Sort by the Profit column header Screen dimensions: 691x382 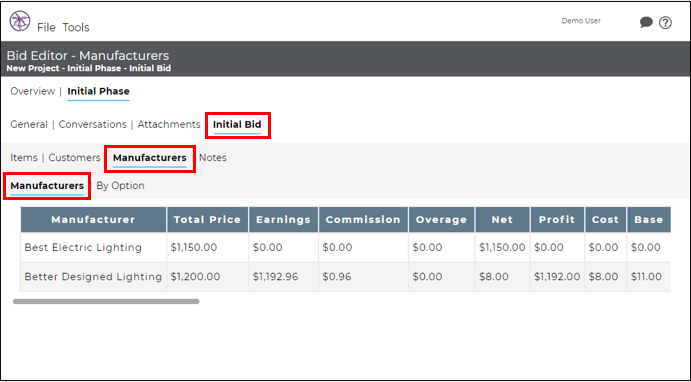coord(557,219)
